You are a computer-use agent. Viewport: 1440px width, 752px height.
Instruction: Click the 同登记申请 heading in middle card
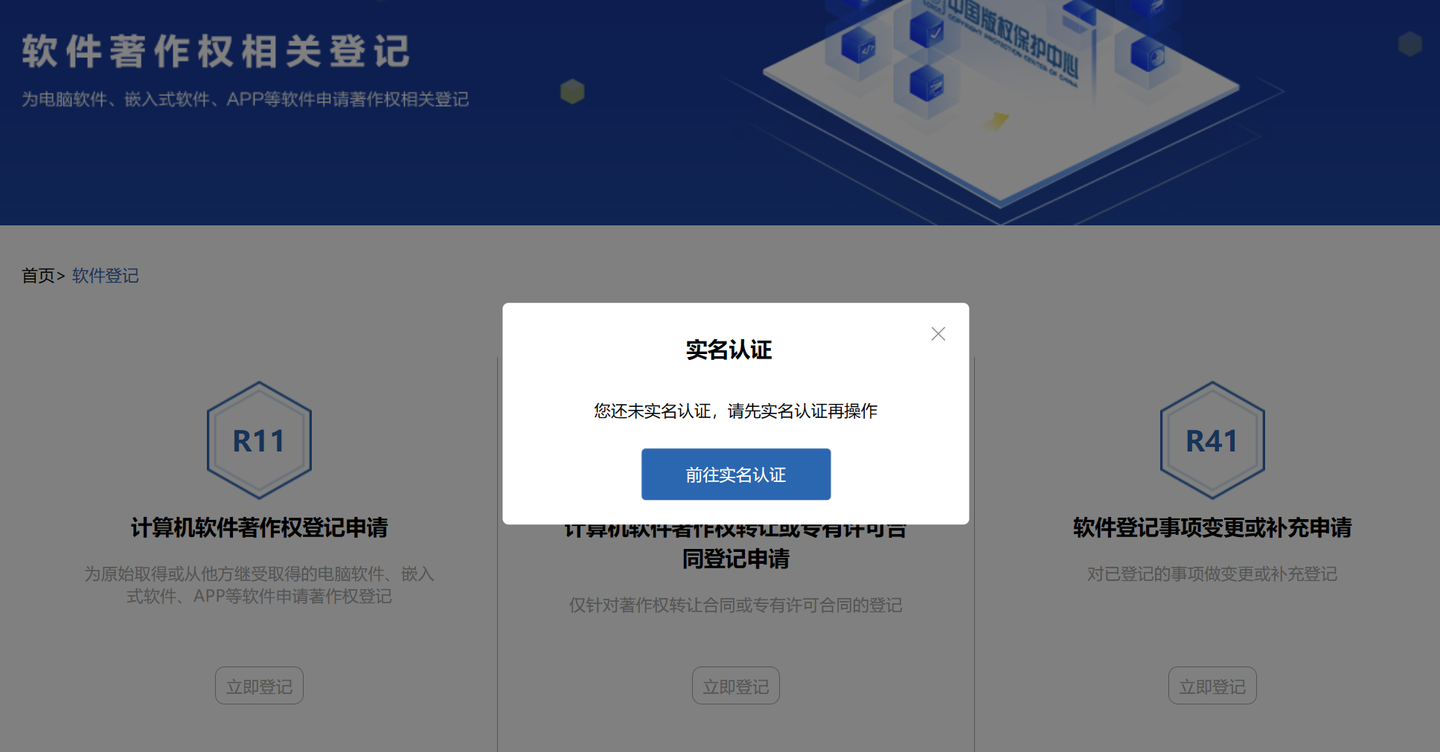pos(736,558)
